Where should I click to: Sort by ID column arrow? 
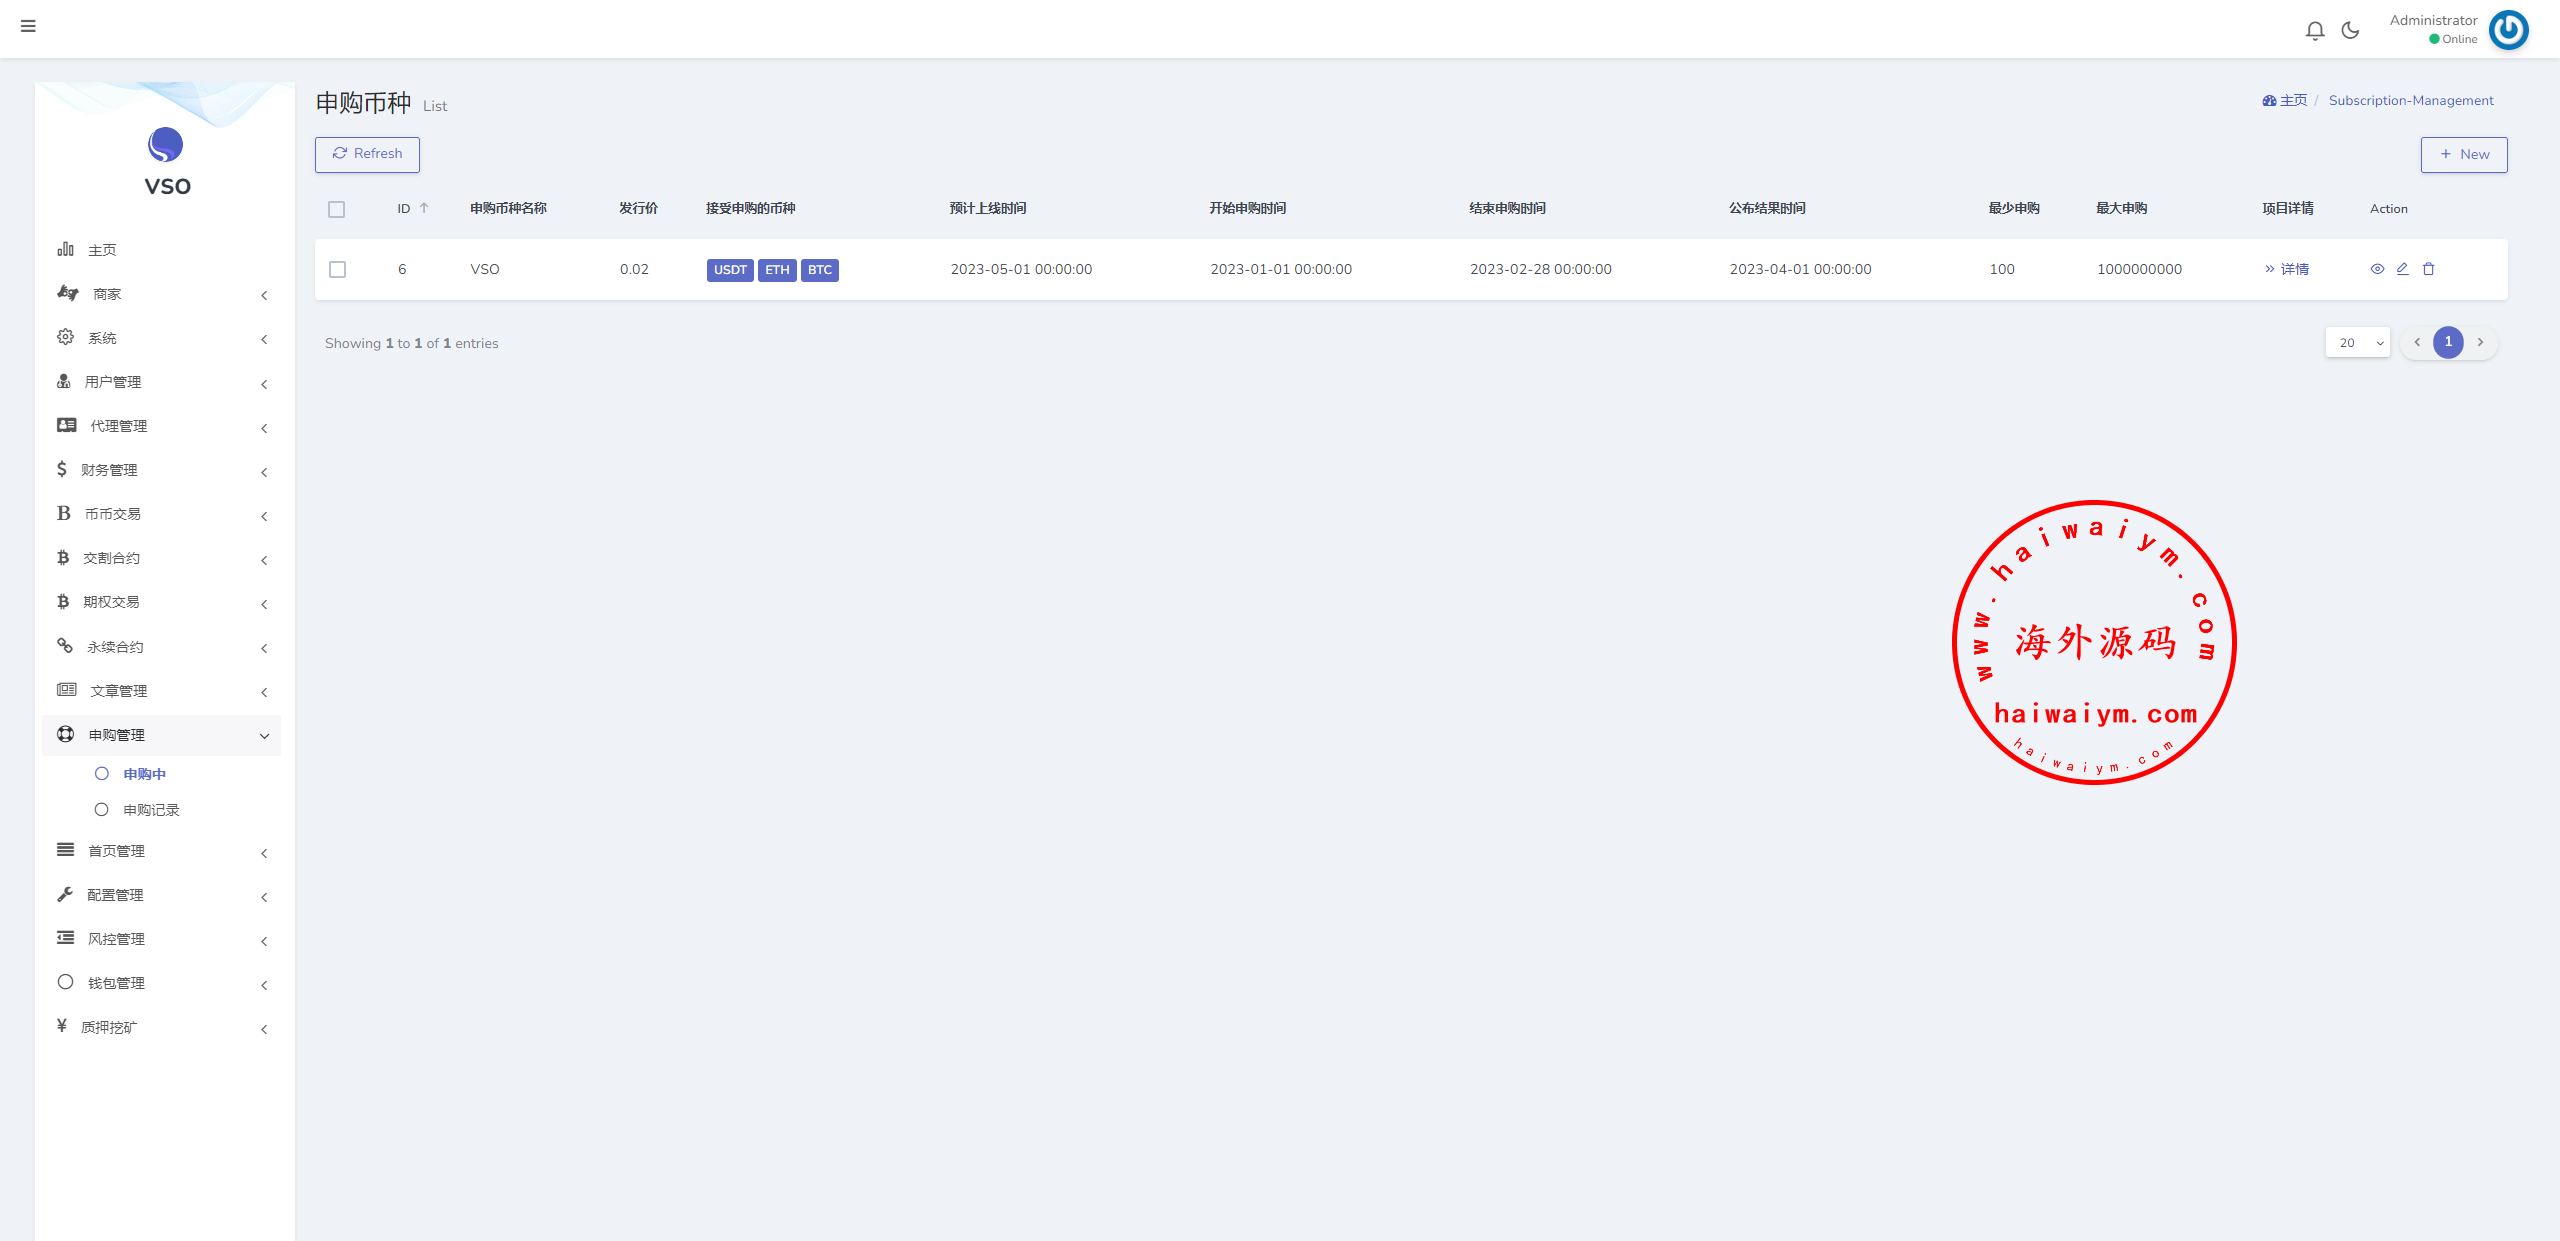[x=424, y=208]
